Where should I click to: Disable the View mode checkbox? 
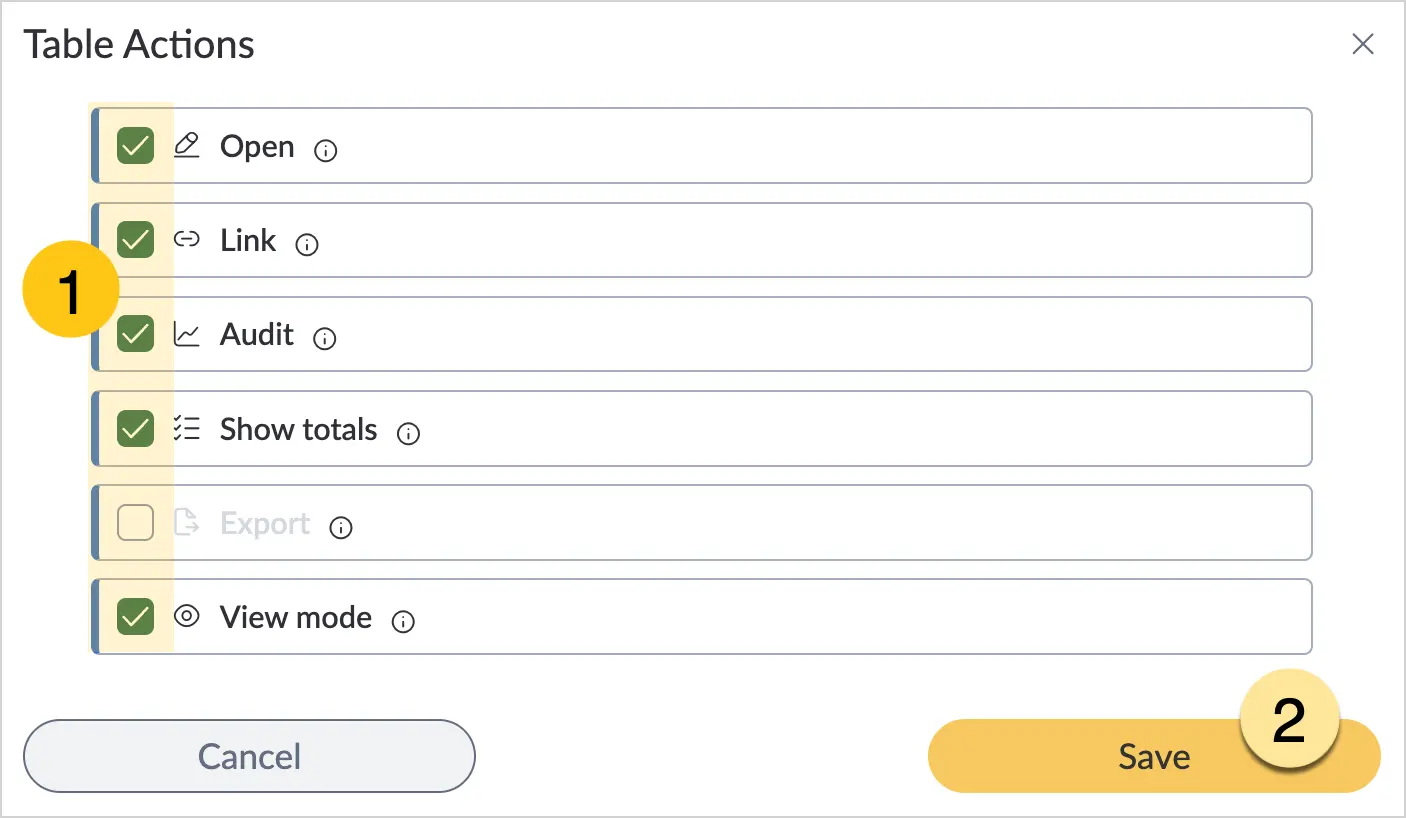pos(136,616)
